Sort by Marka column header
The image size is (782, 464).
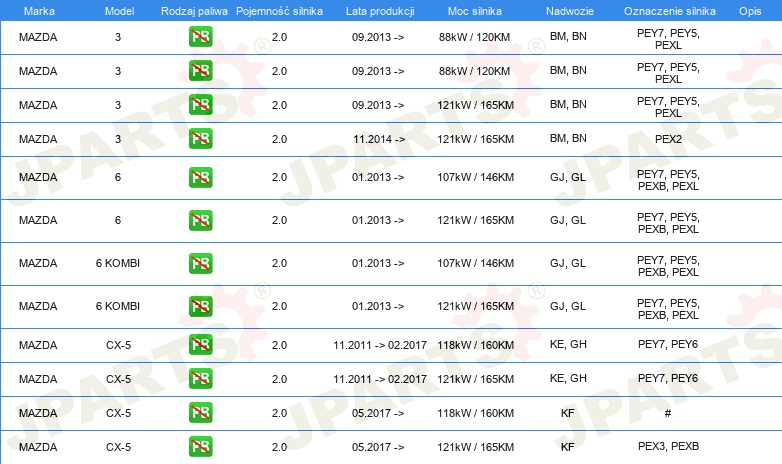(x=39, y=11)
